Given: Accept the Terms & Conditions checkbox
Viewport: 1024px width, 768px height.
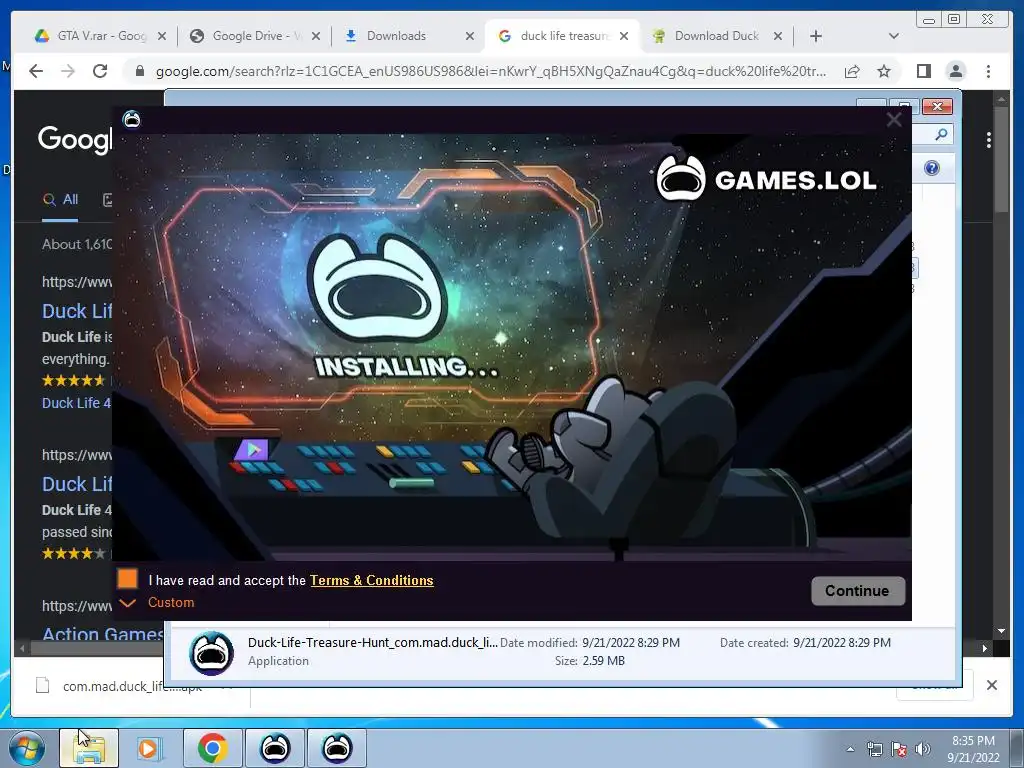Looking at the screenshot, I should 127,579.
